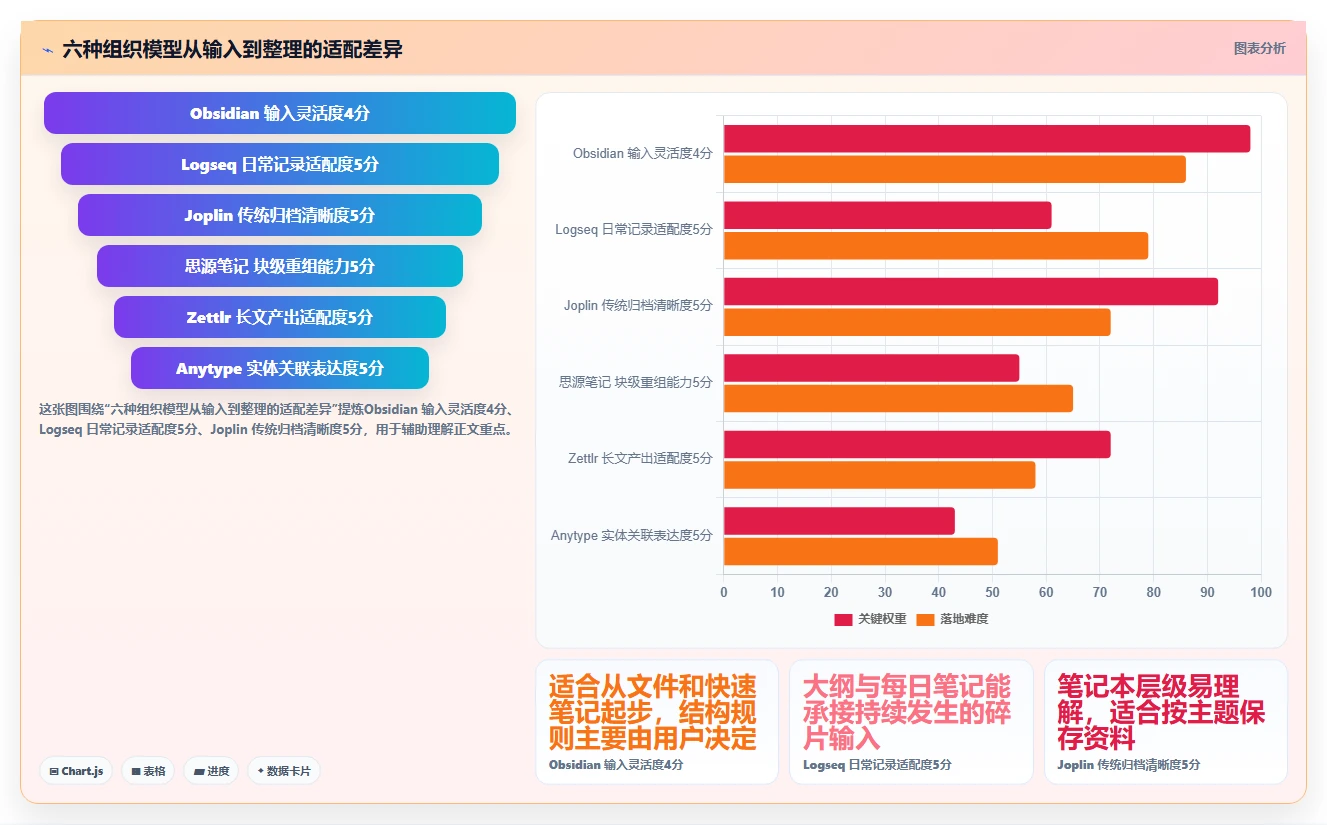Click the 图表分析 label in the header
The image size is (1327, 825).
coord(1259,48)
